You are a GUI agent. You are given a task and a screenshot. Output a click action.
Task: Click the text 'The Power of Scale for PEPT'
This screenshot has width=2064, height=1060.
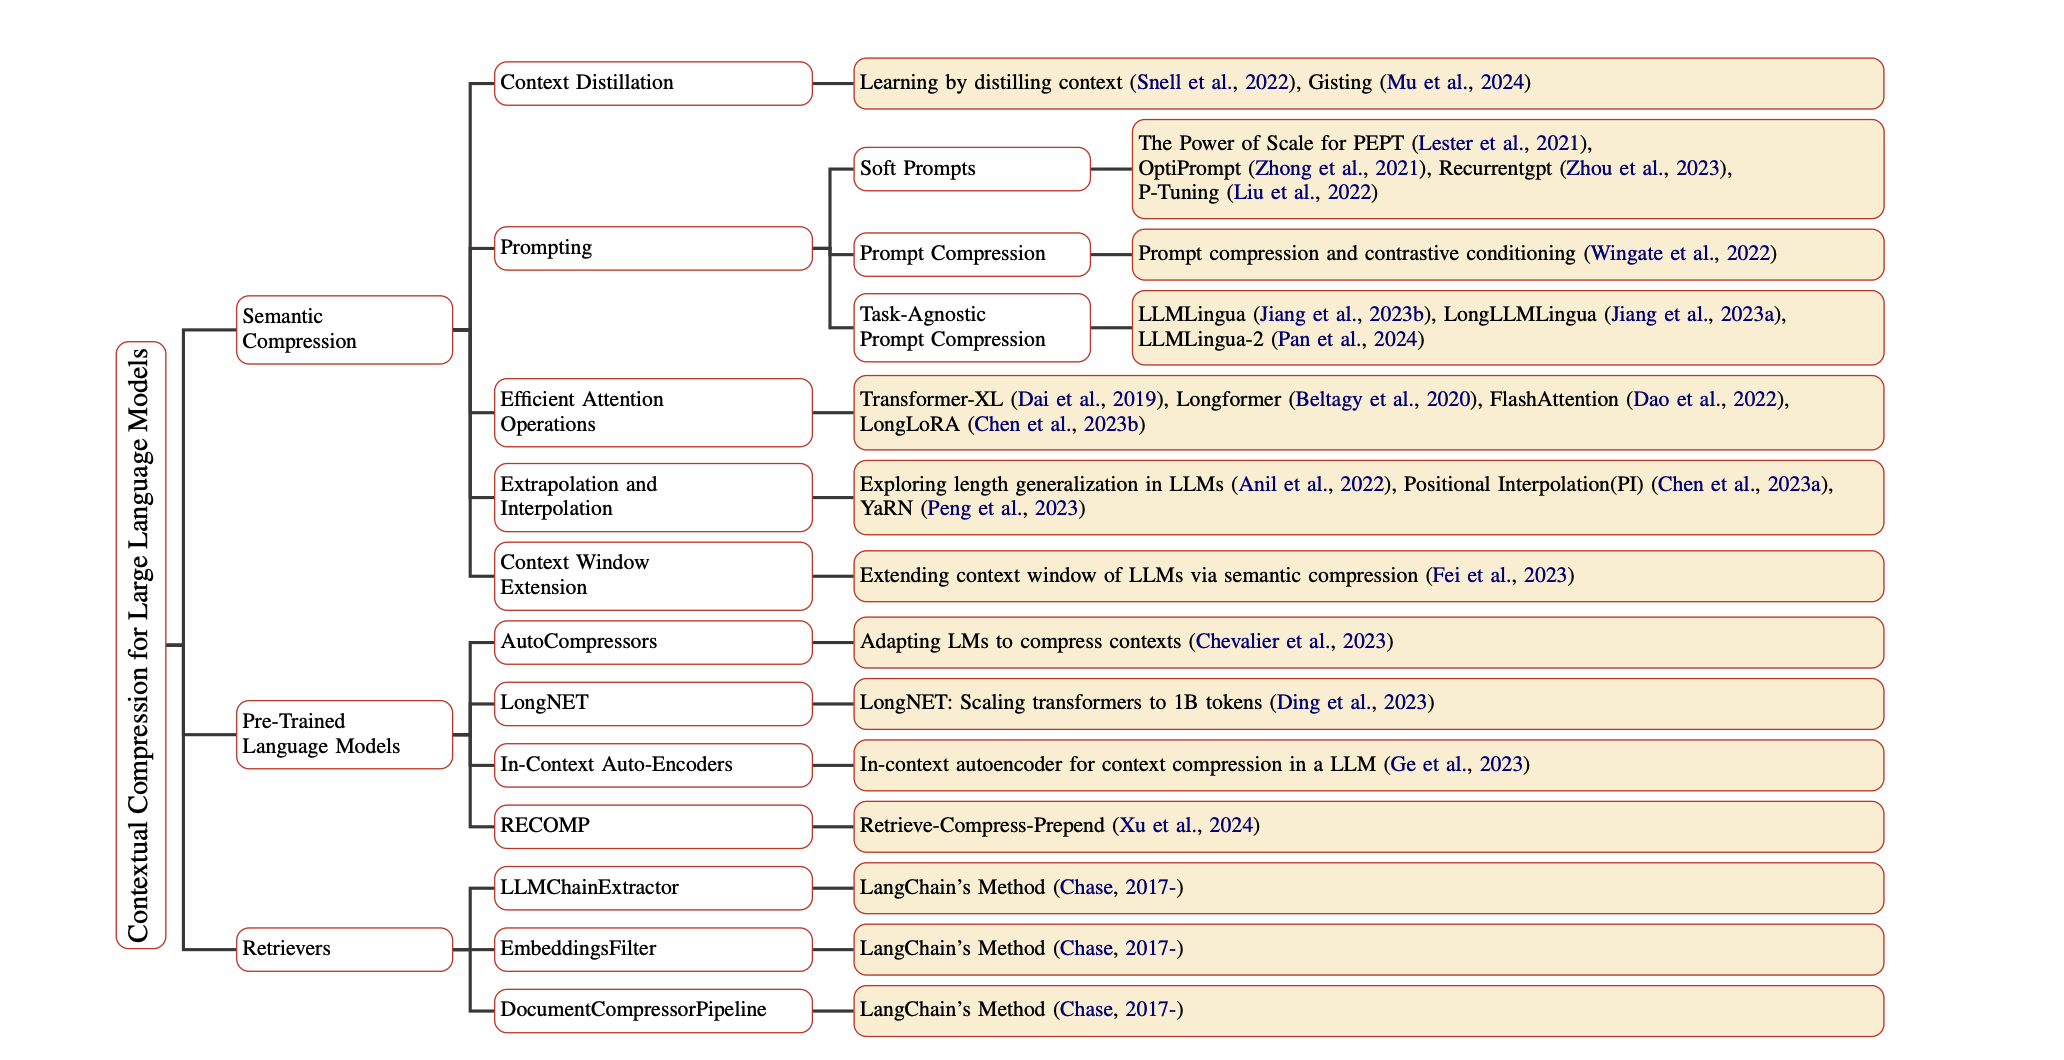coord(1271,144)
